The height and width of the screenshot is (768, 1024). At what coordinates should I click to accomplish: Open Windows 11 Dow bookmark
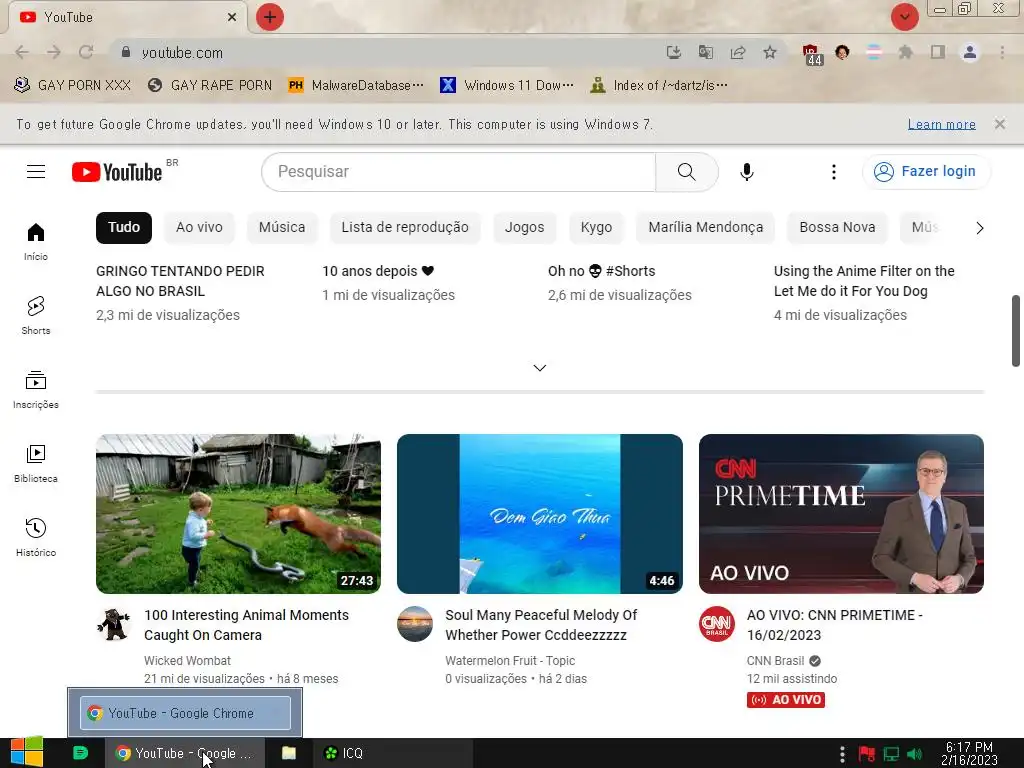(507, 85)
